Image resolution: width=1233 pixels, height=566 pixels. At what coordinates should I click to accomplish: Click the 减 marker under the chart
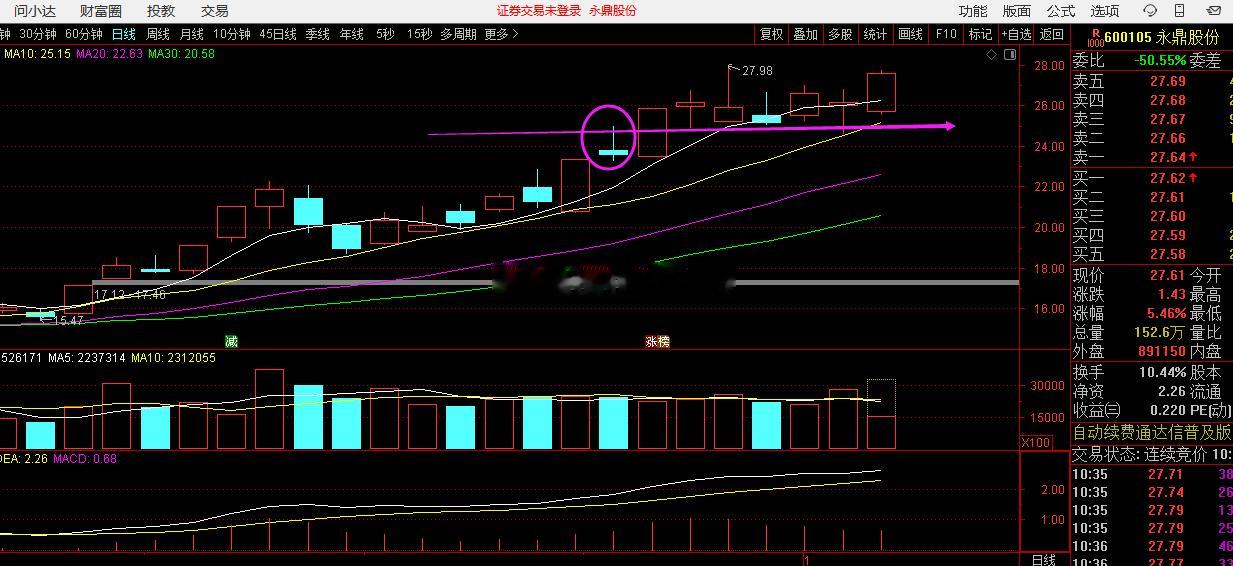tap(231, 341)
